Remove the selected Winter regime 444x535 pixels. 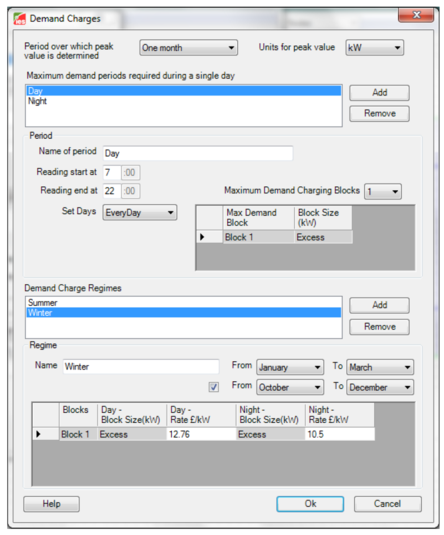click(x=379, y=327)
